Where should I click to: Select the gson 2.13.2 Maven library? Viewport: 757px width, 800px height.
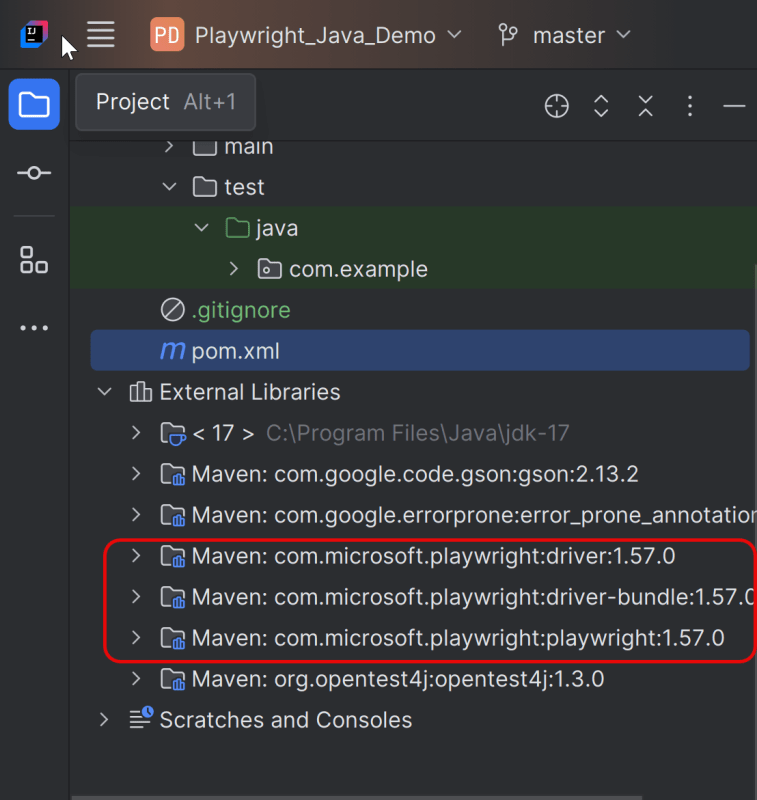point(415,473)
